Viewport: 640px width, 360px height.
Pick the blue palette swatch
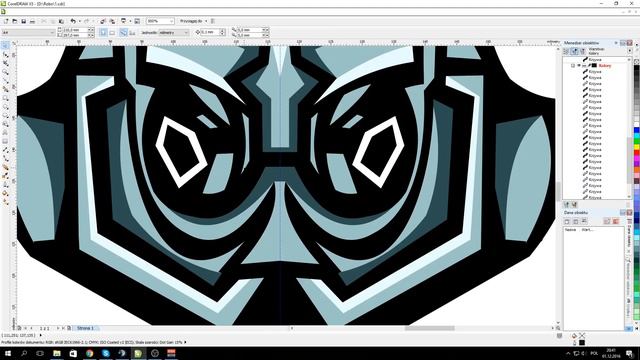(x=636, y=131)
